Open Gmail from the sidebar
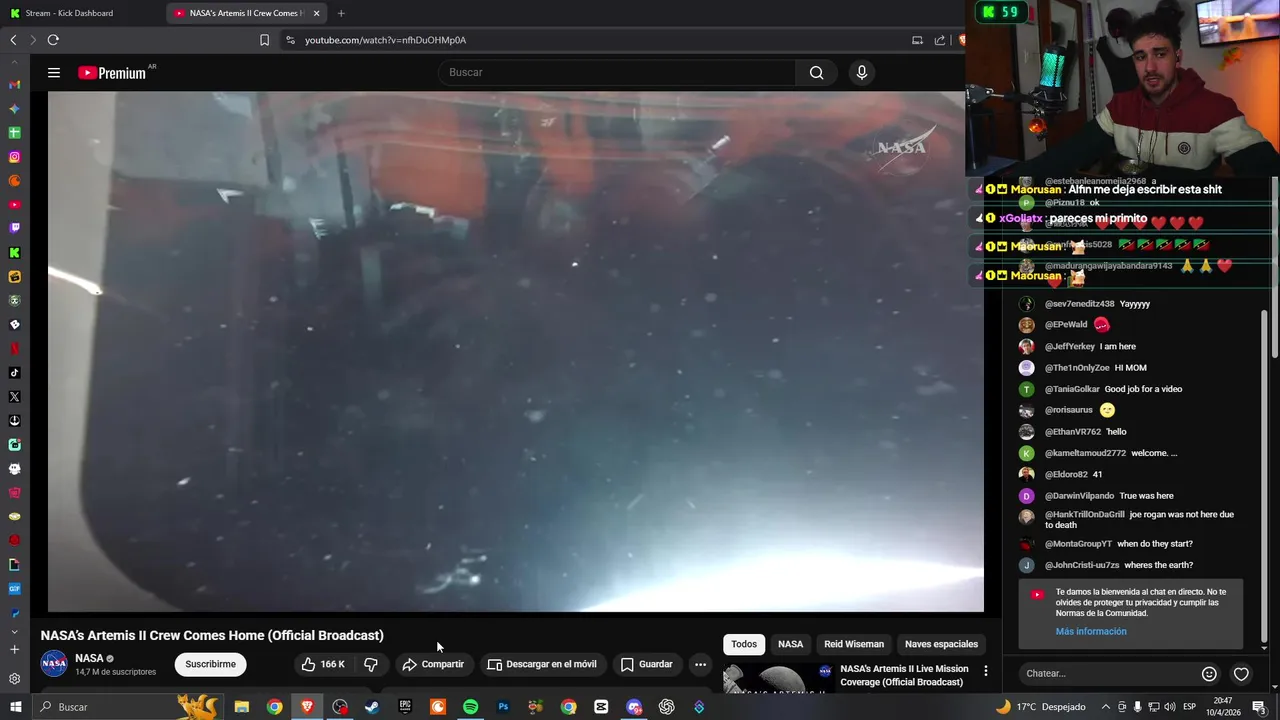 14,85
